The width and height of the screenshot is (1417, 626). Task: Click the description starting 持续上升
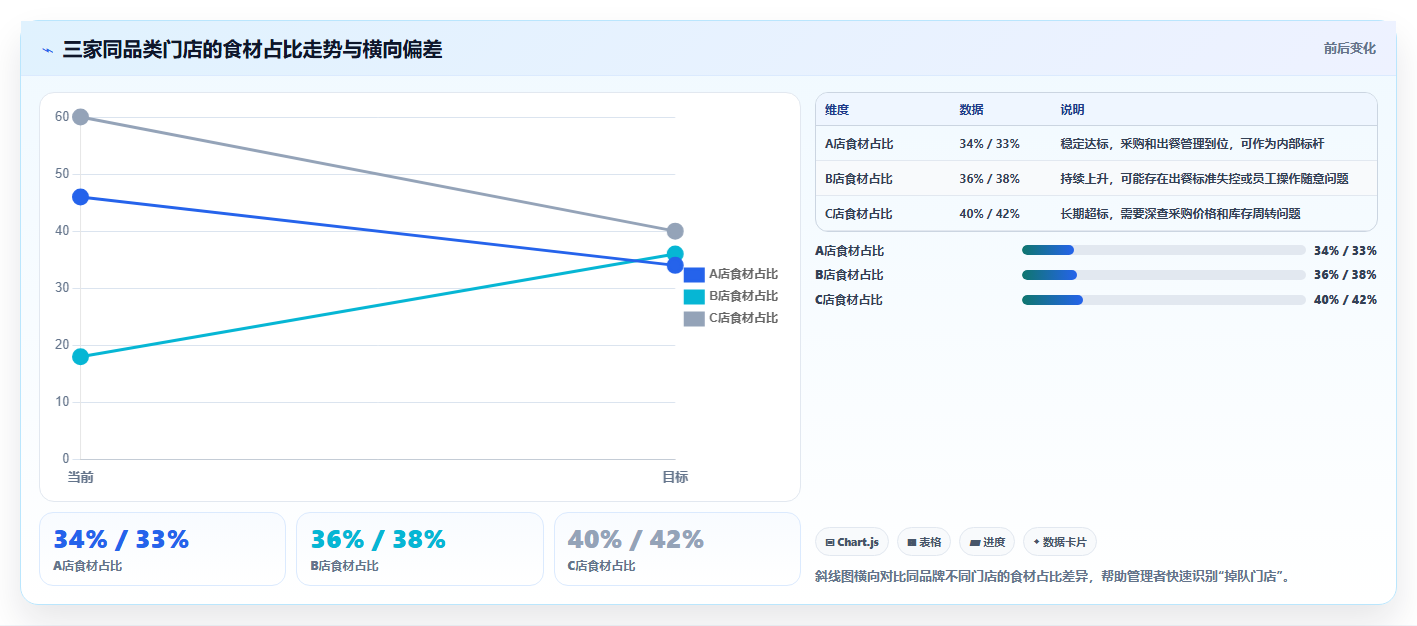point(1204,179)
